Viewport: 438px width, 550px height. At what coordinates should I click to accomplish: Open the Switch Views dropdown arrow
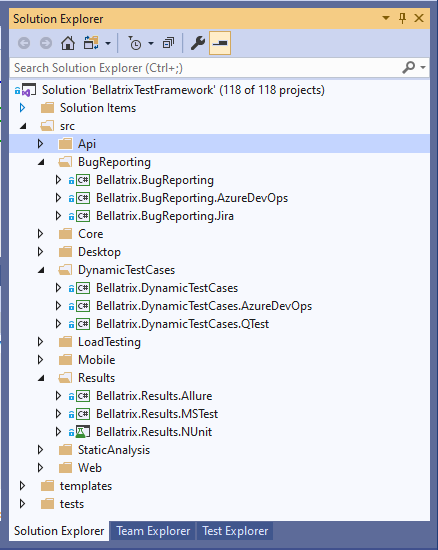[108, 43]
